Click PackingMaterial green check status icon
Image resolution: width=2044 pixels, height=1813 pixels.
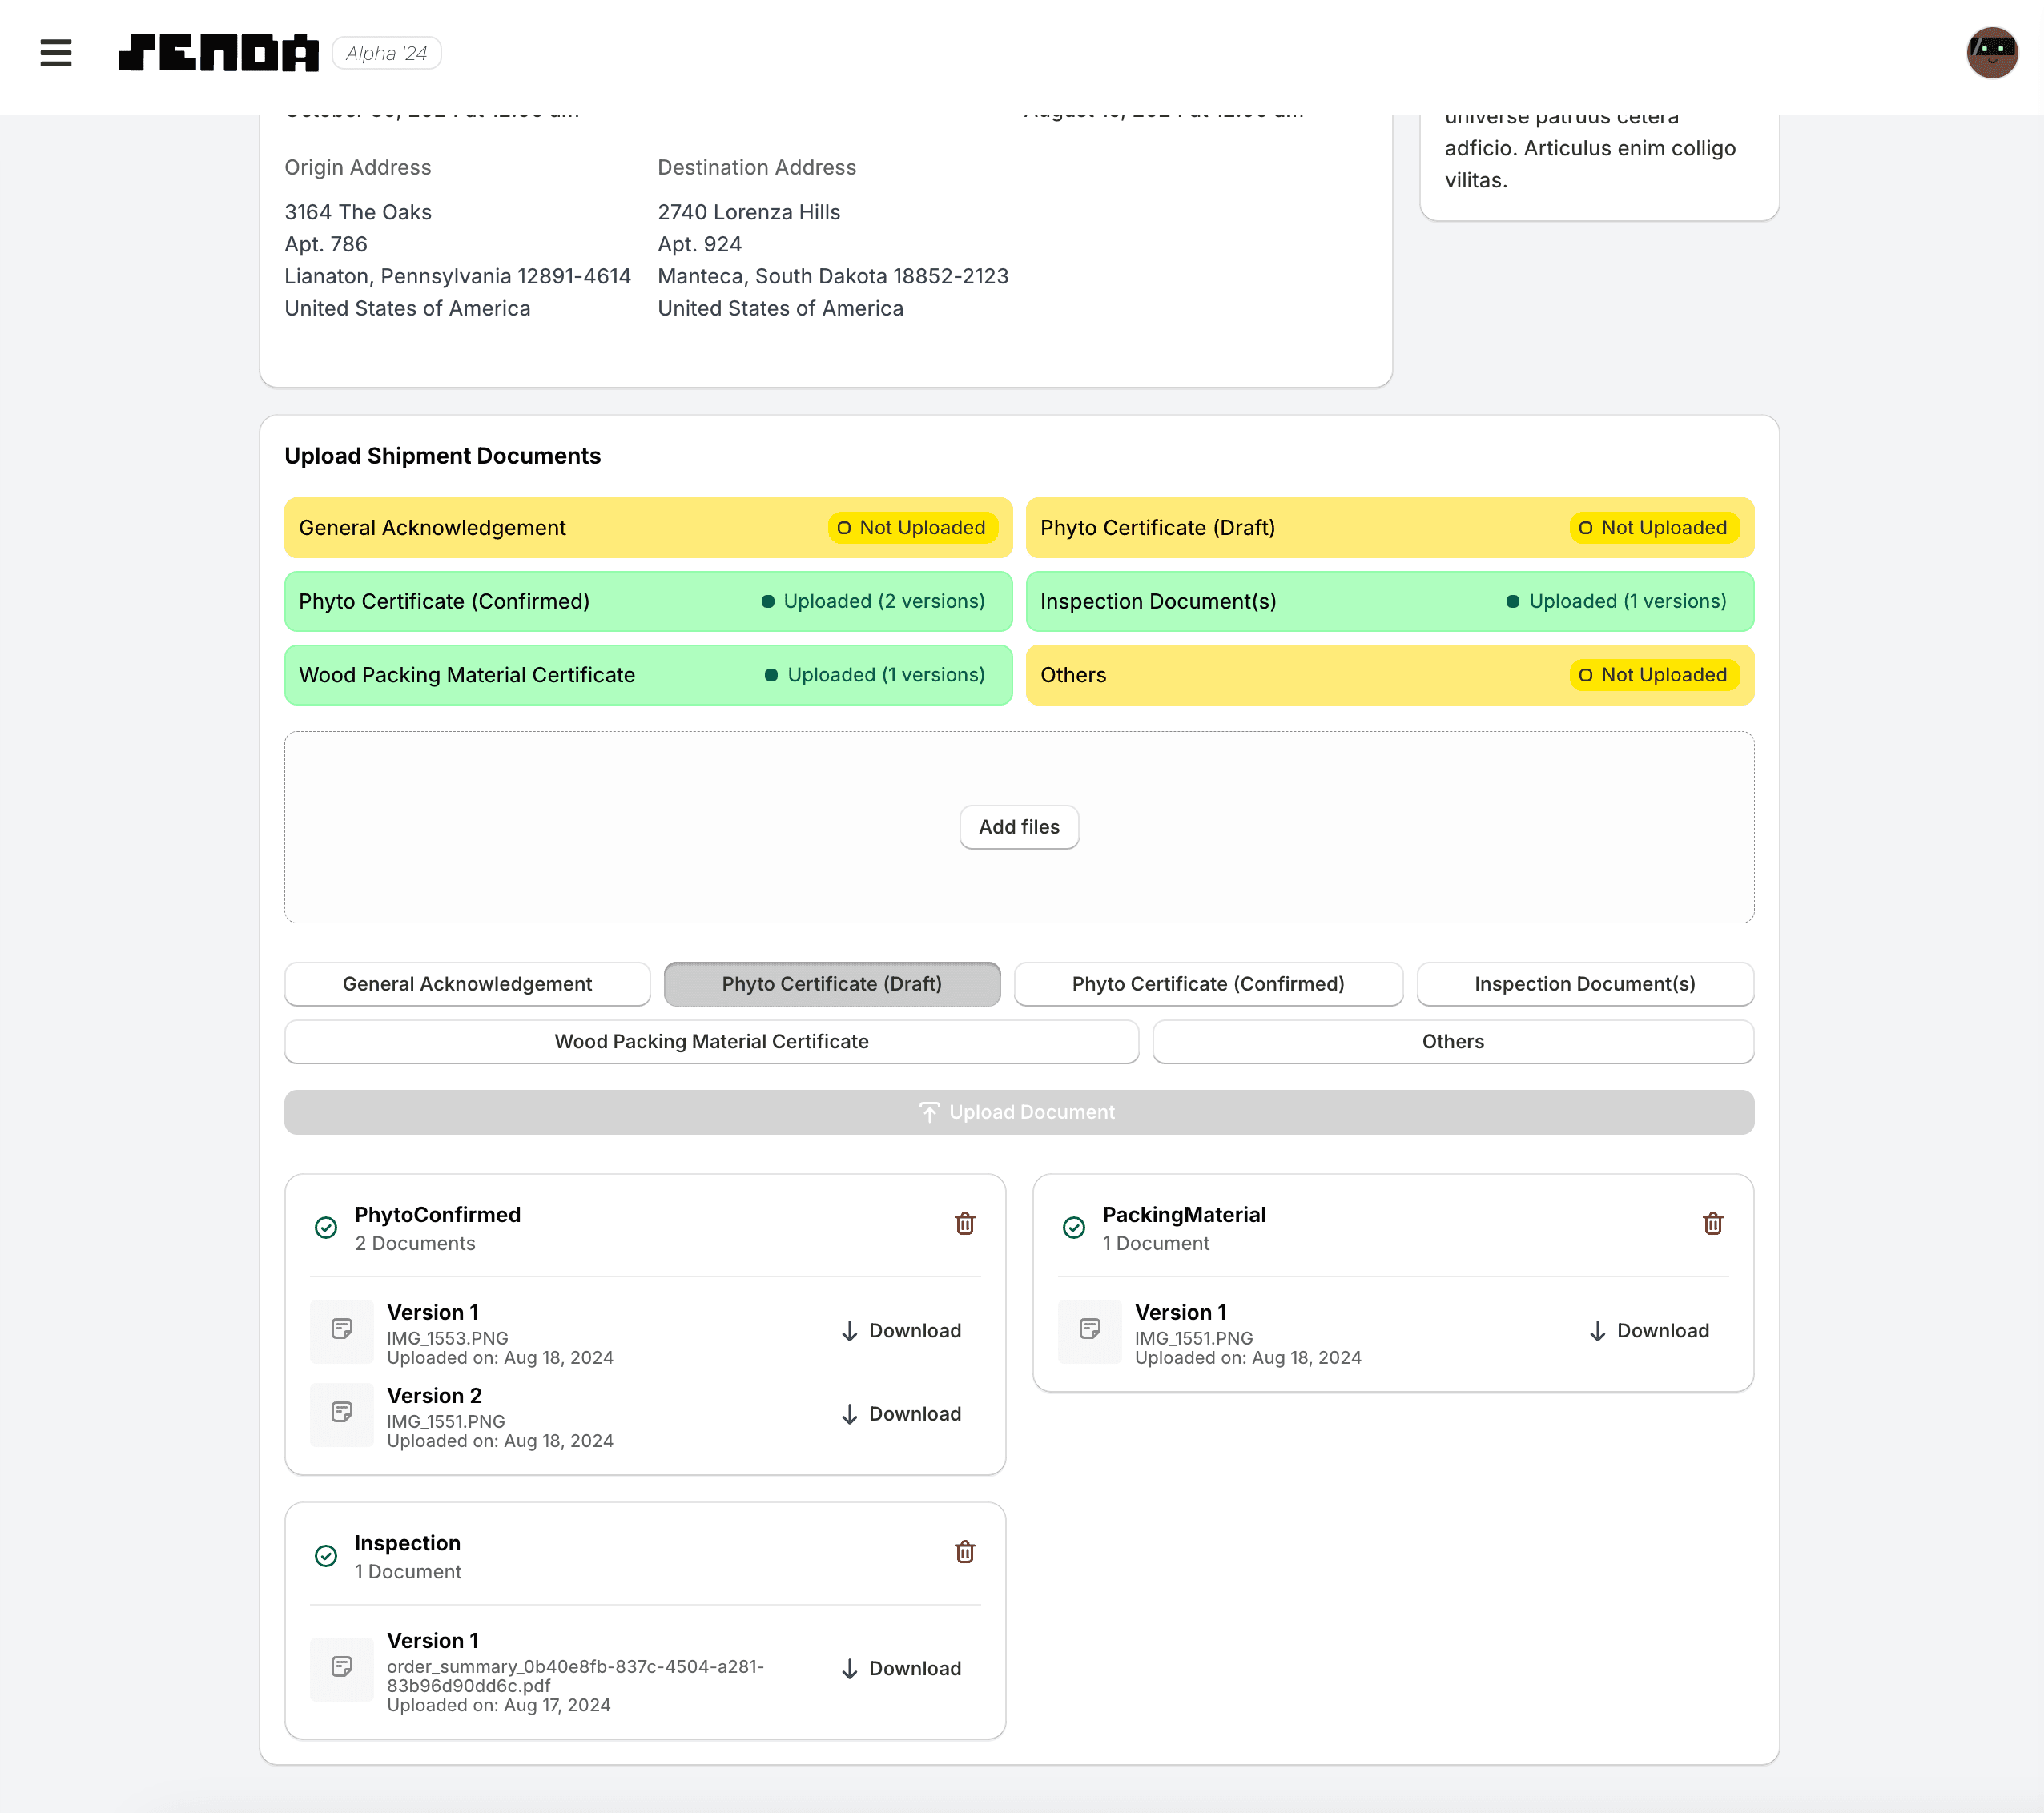(x=1074, y=1227)
